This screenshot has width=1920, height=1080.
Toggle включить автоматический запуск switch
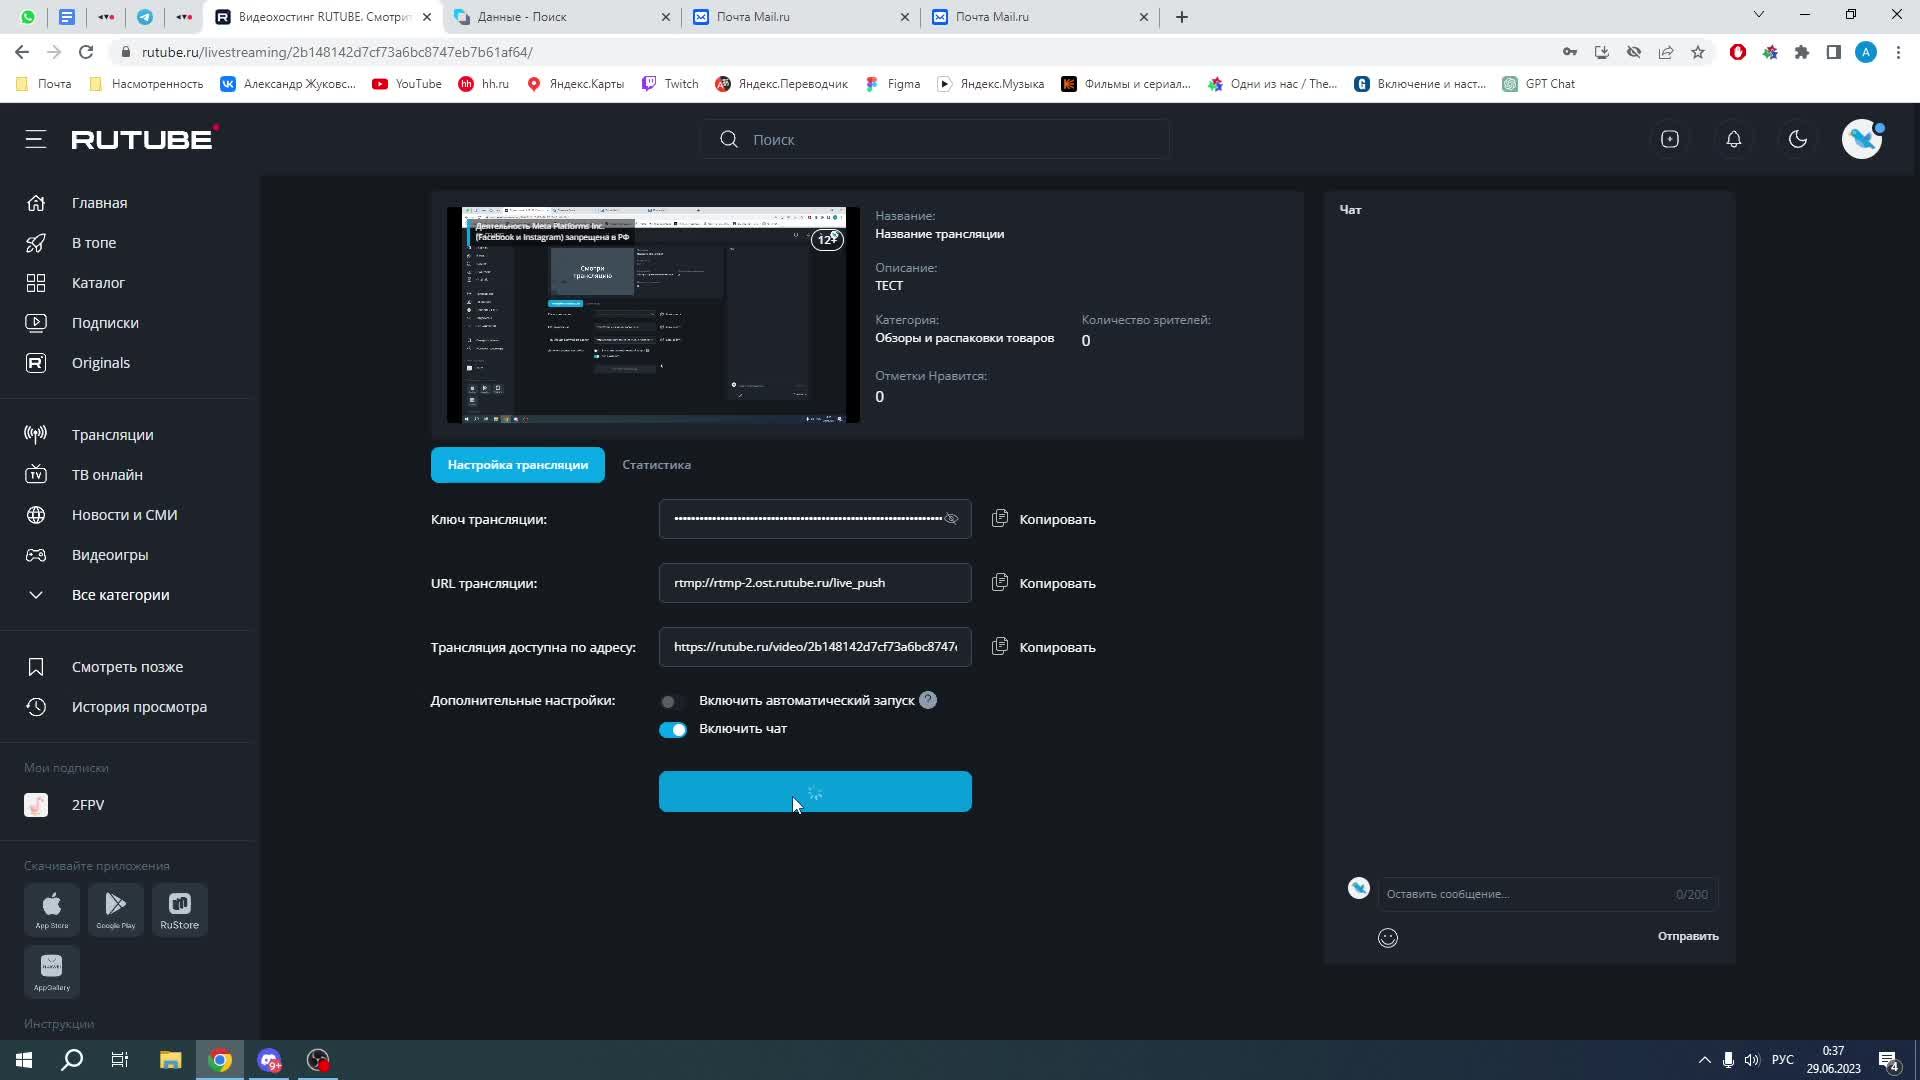(671, 700)
